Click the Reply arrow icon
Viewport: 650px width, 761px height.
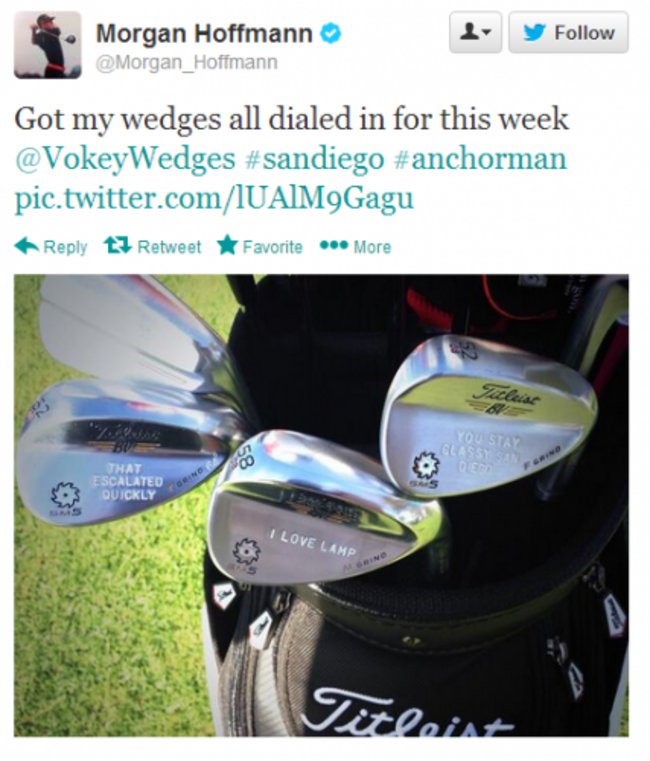tap(27, 246)
